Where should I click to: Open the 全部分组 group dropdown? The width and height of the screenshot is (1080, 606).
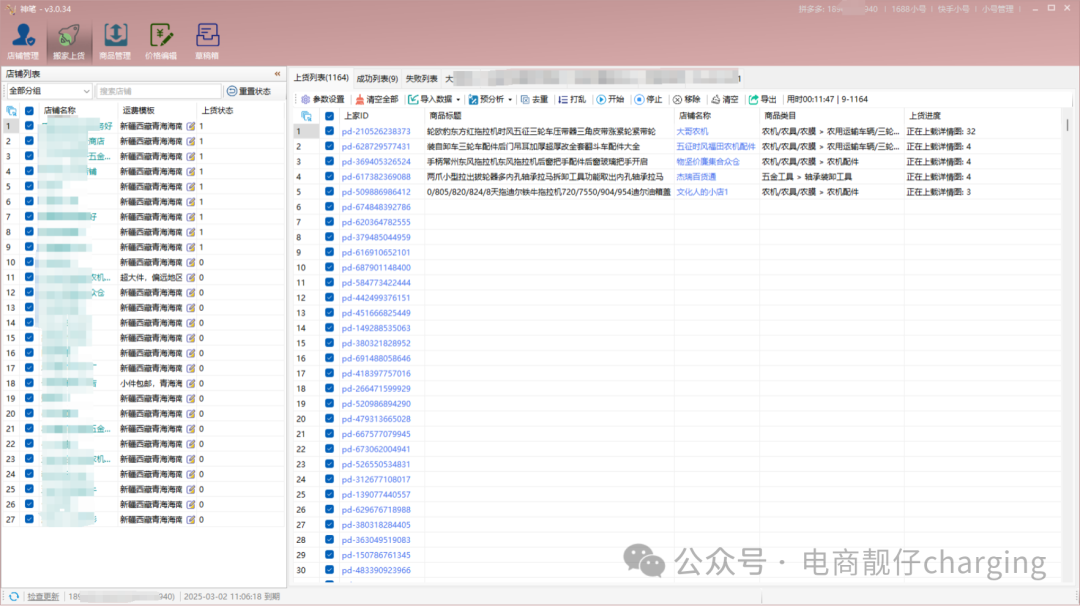[48, 91]
